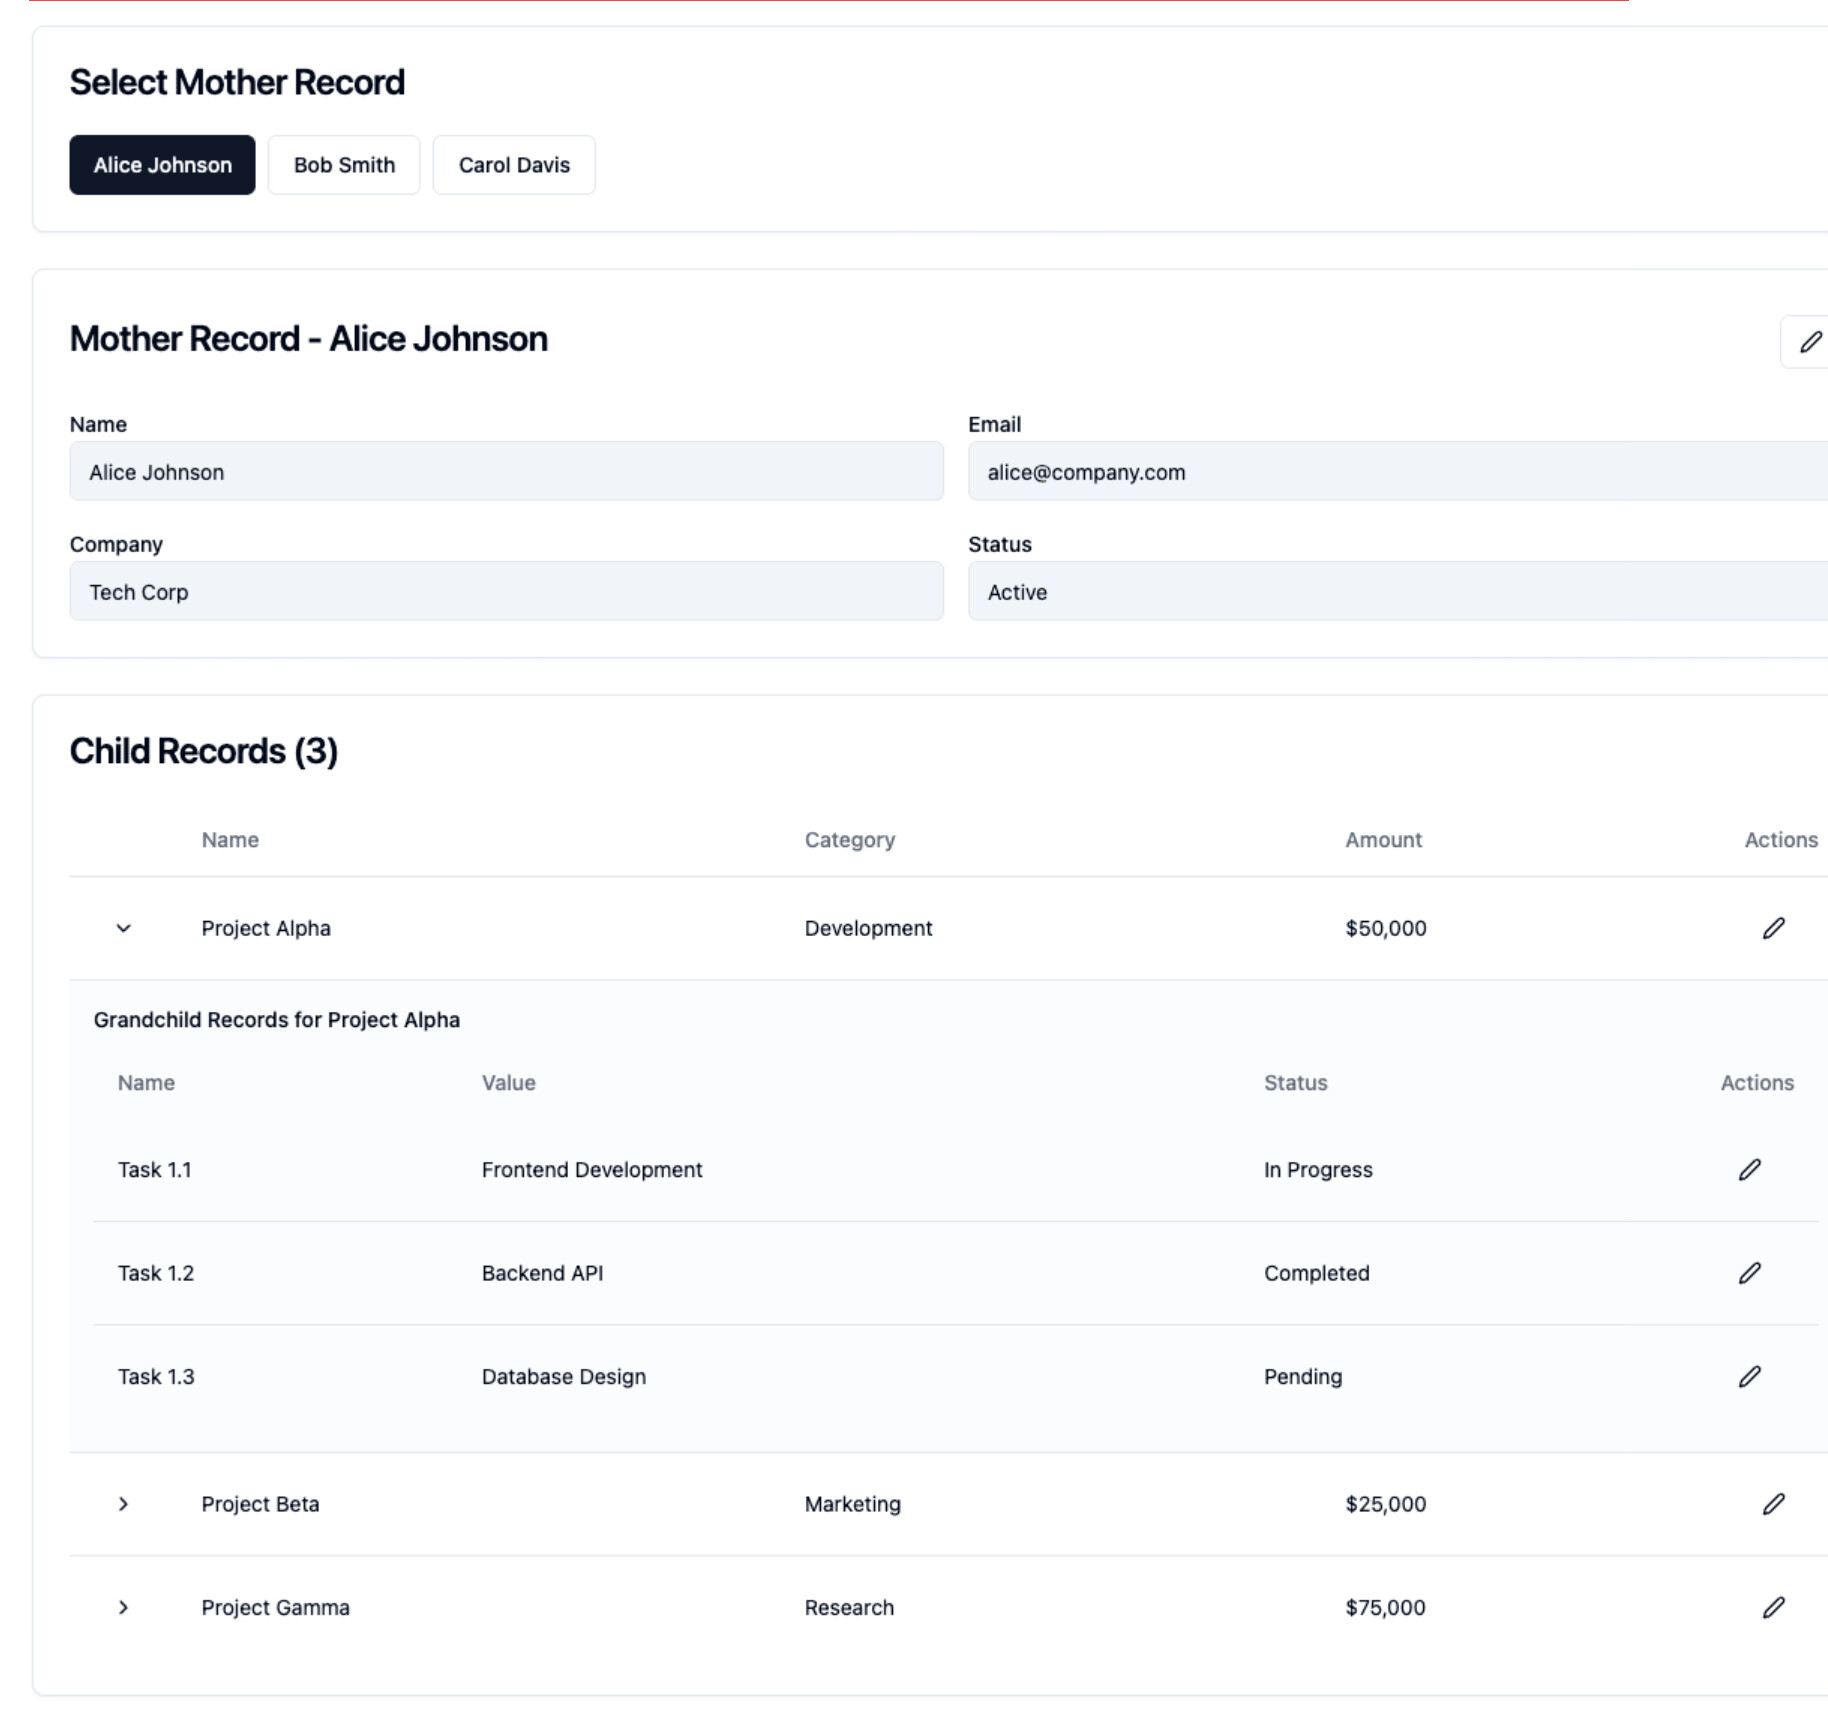Edit Task 1.3 Database Design row
The height and width of the screenshot is (1716, 1828).
(1749, 1377)
